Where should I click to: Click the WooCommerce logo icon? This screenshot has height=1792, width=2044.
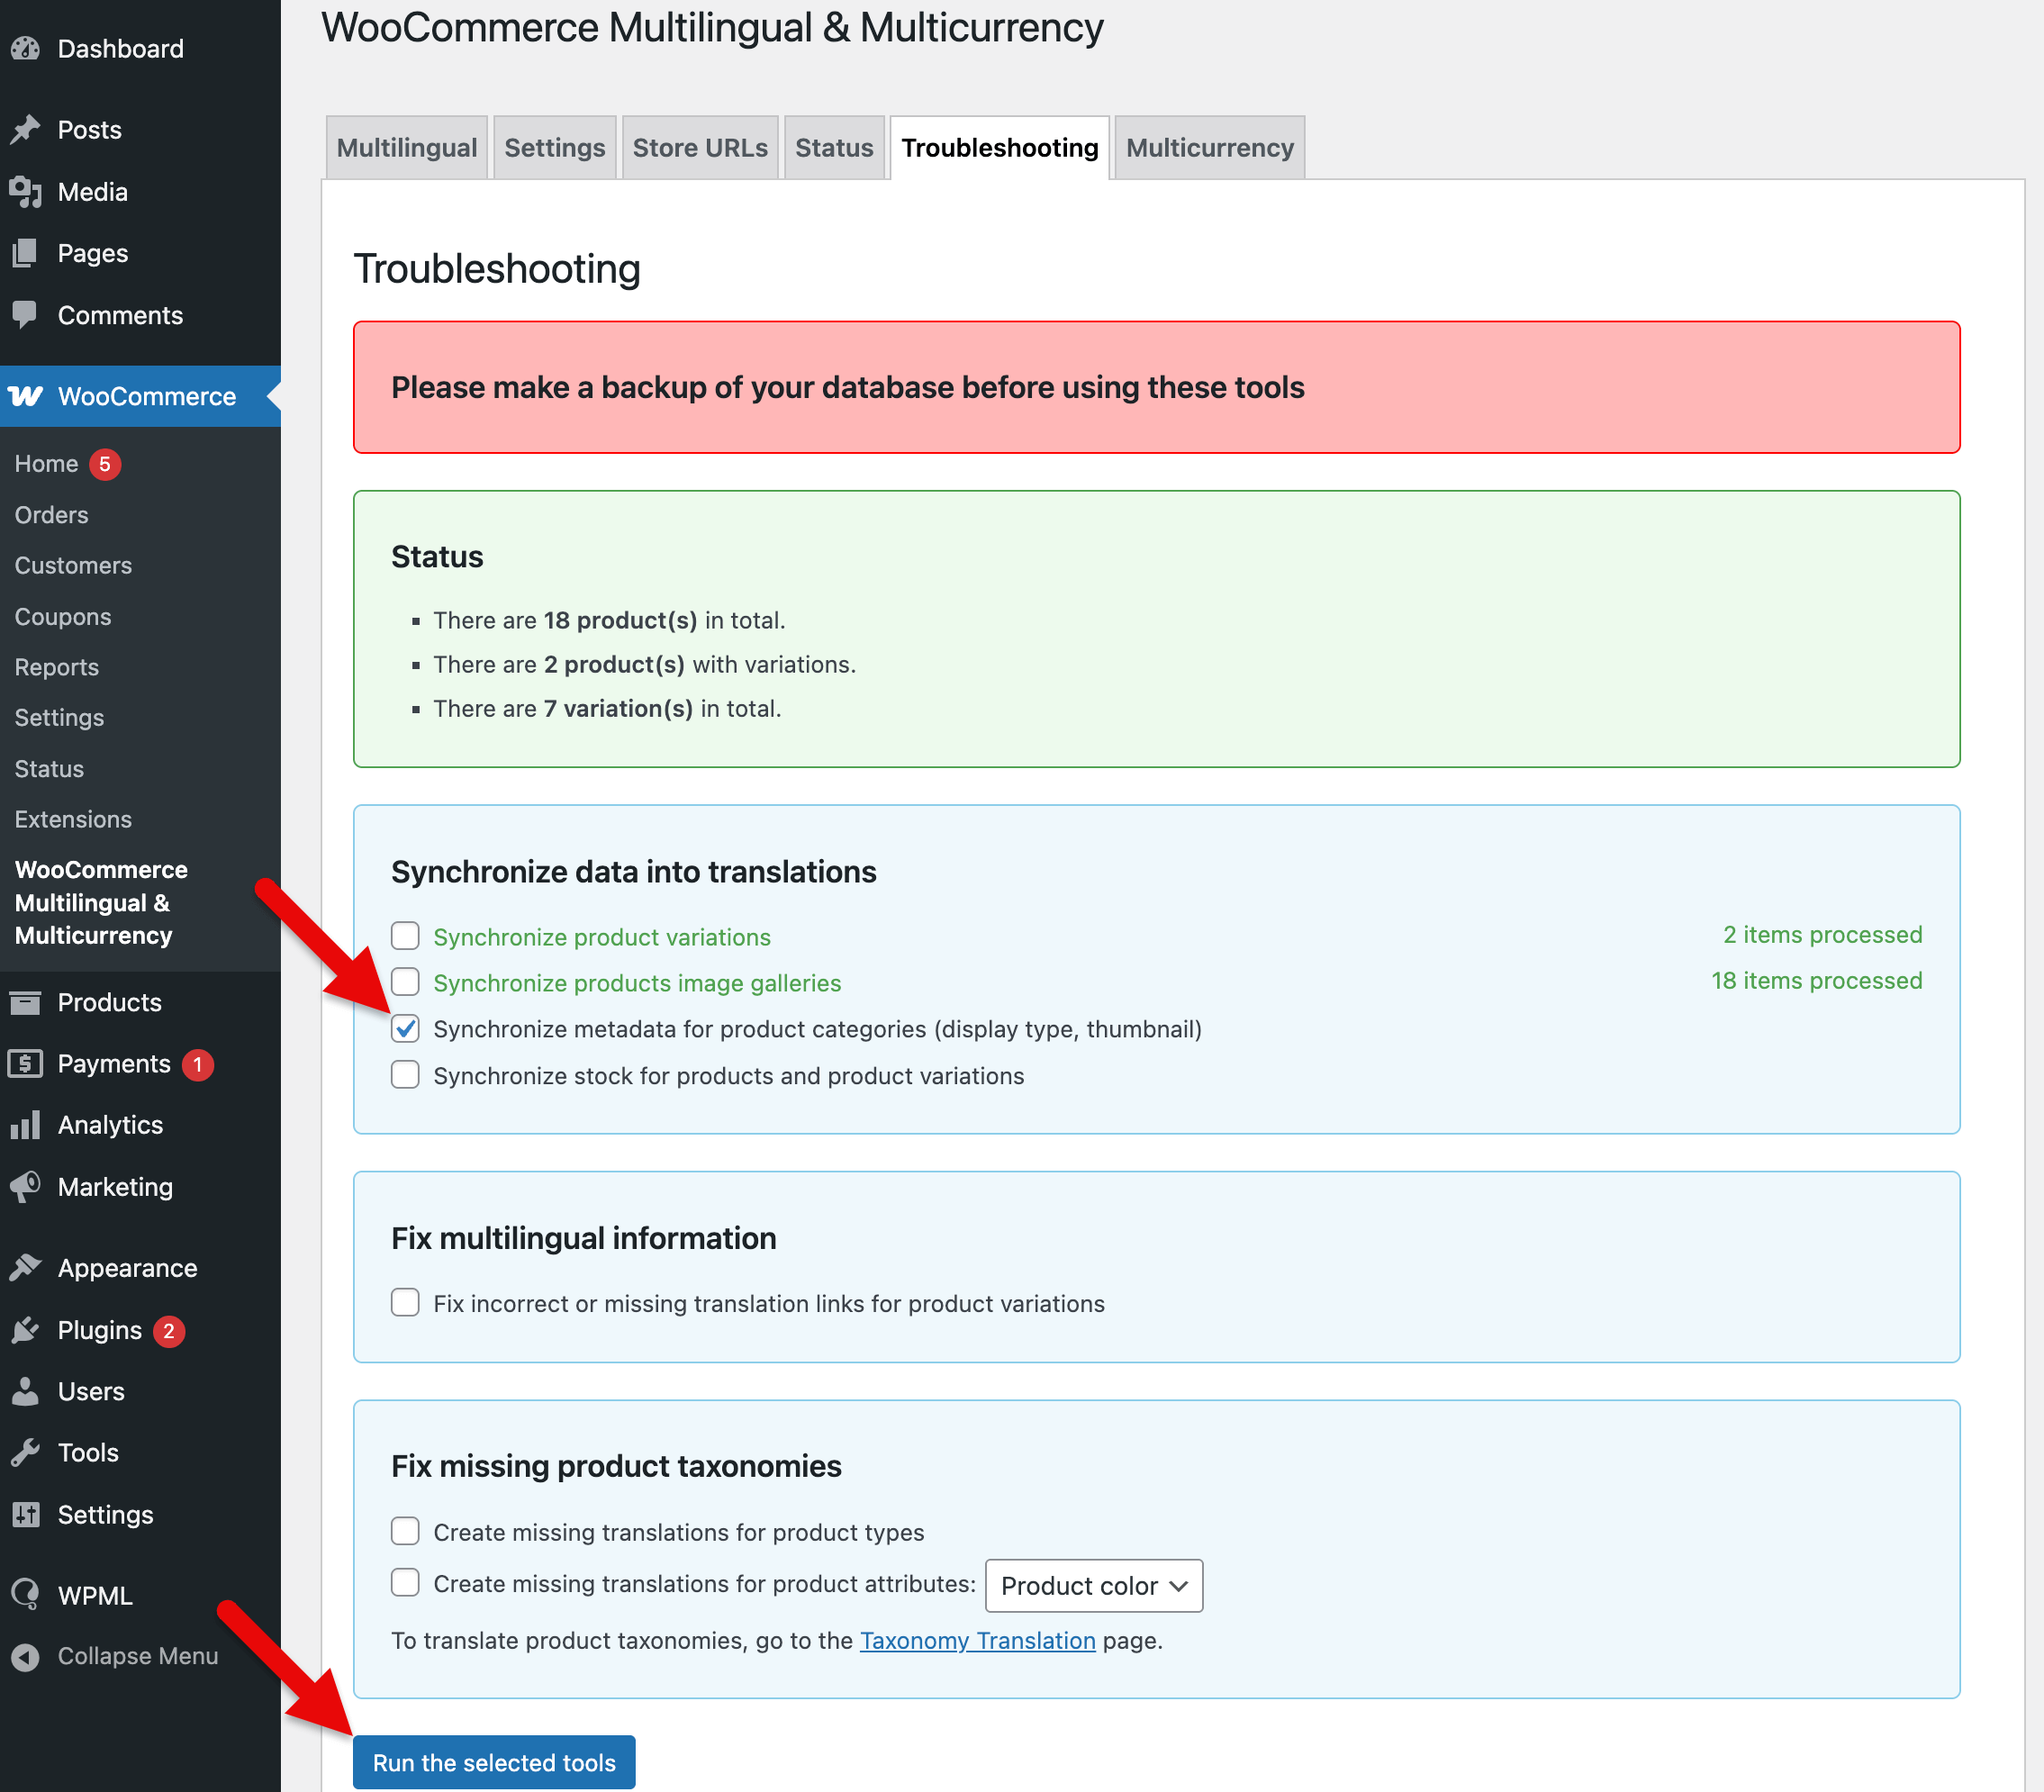[25, 396]
